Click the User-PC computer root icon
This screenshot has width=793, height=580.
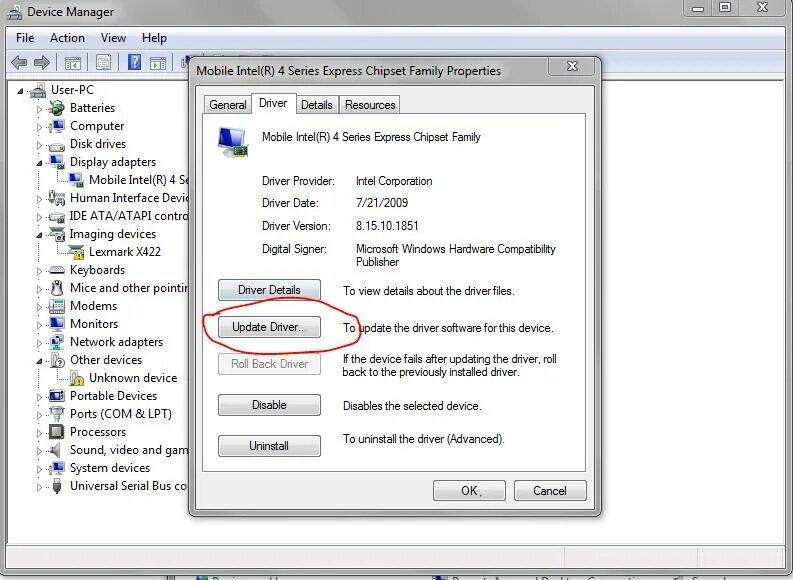click(37, 90)
